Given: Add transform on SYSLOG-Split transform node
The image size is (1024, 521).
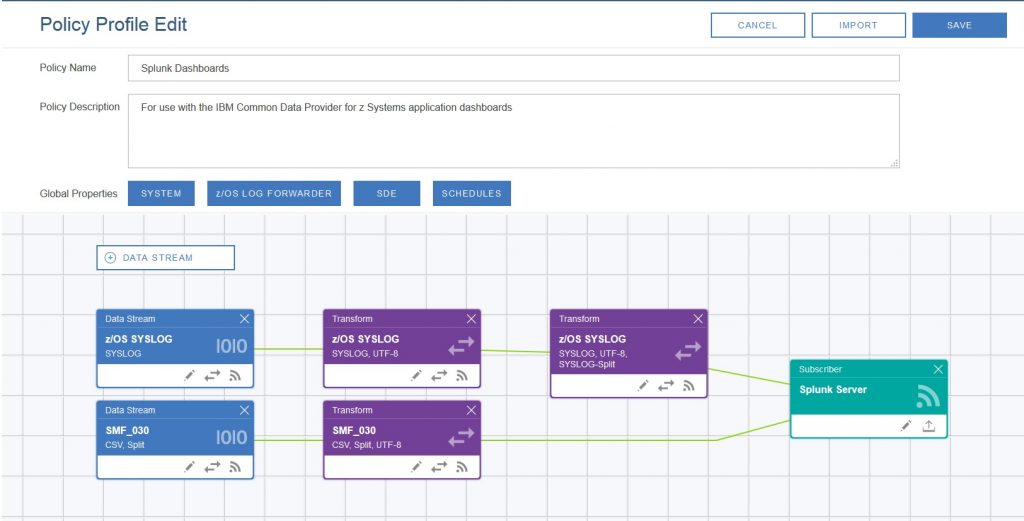Looking at the screenshot, I should pos(665,386).
